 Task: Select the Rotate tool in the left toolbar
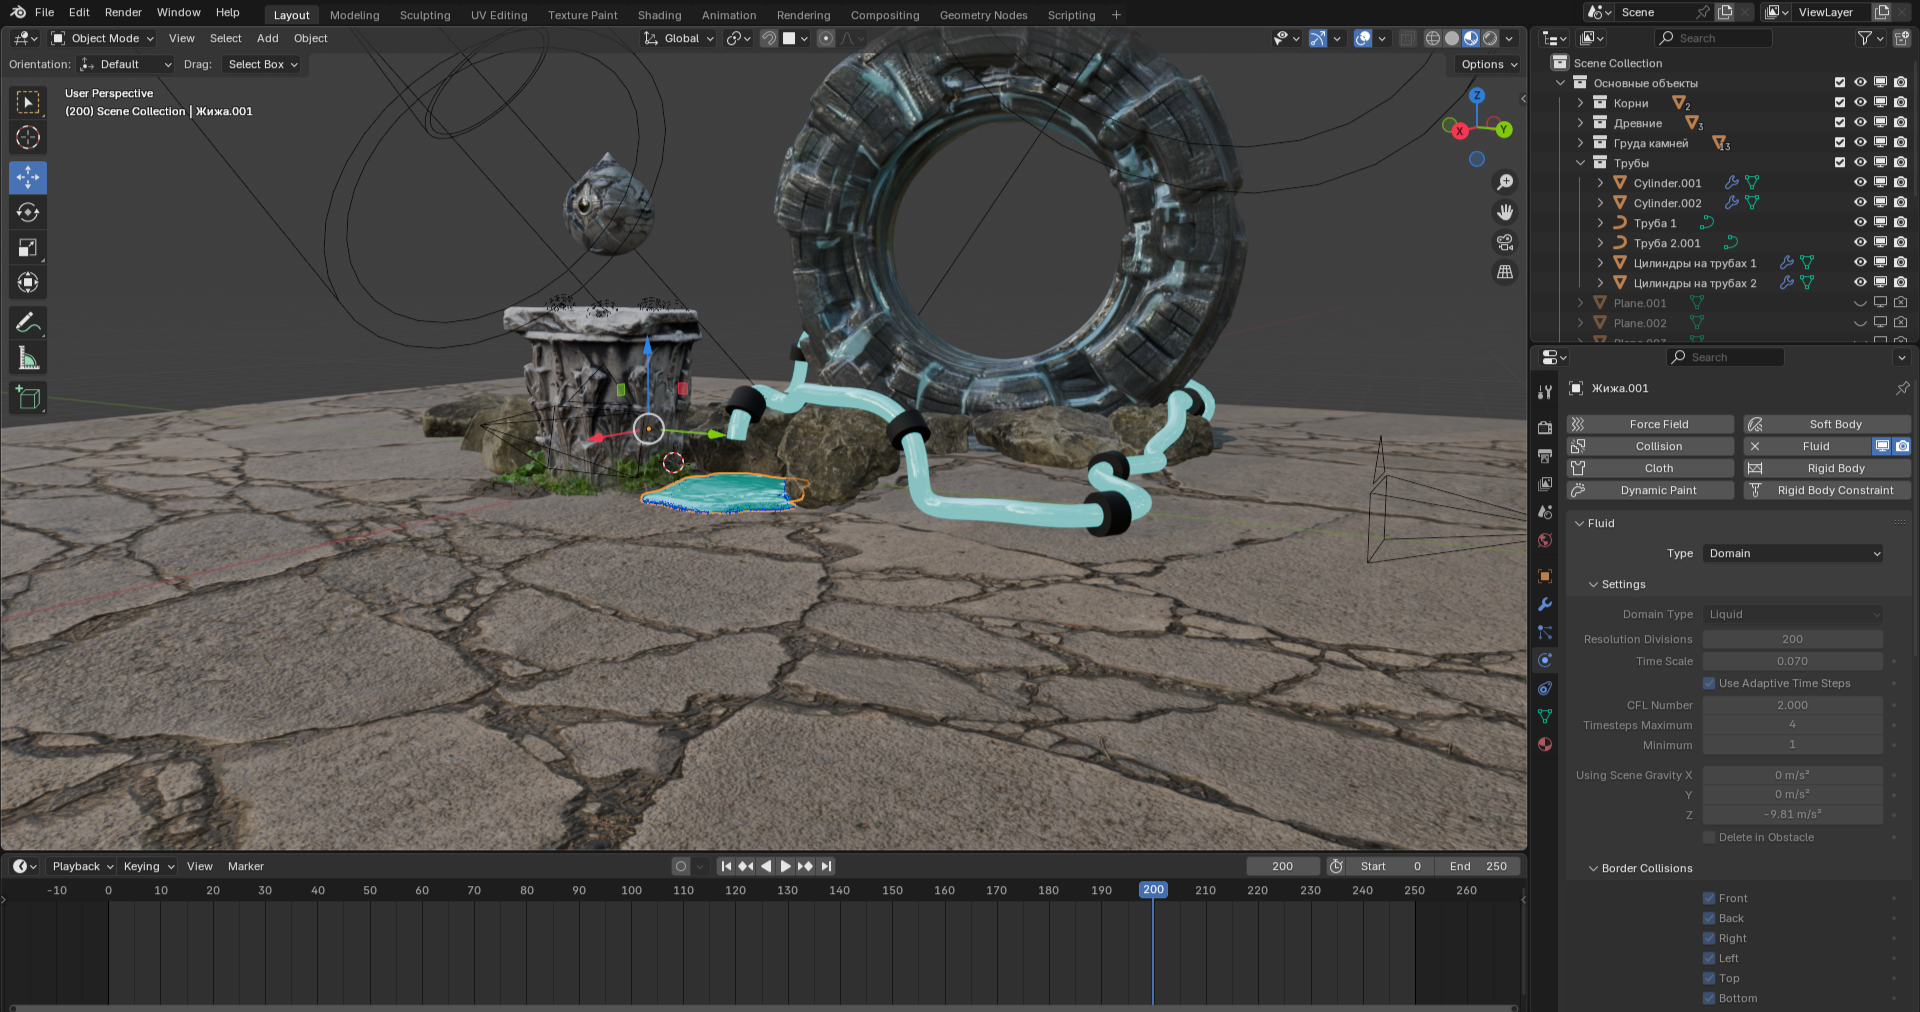coord(28,213)
